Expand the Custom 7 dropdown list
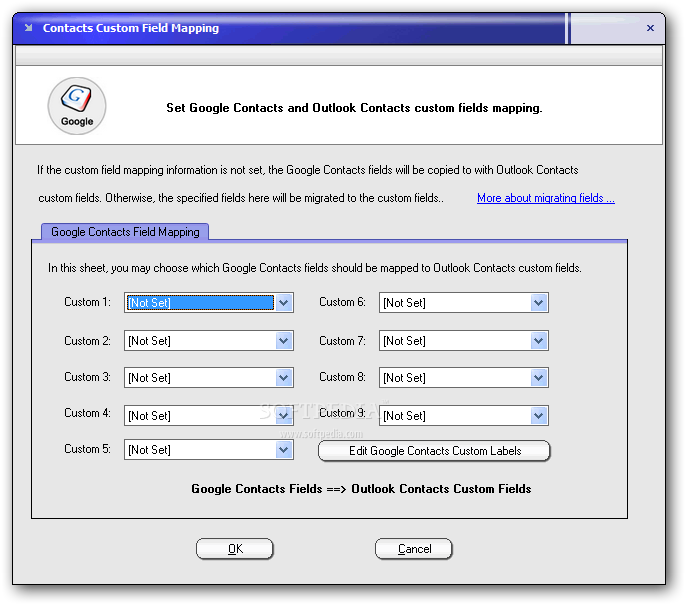The height and width of the screenshot is (605, 686). 539,341
